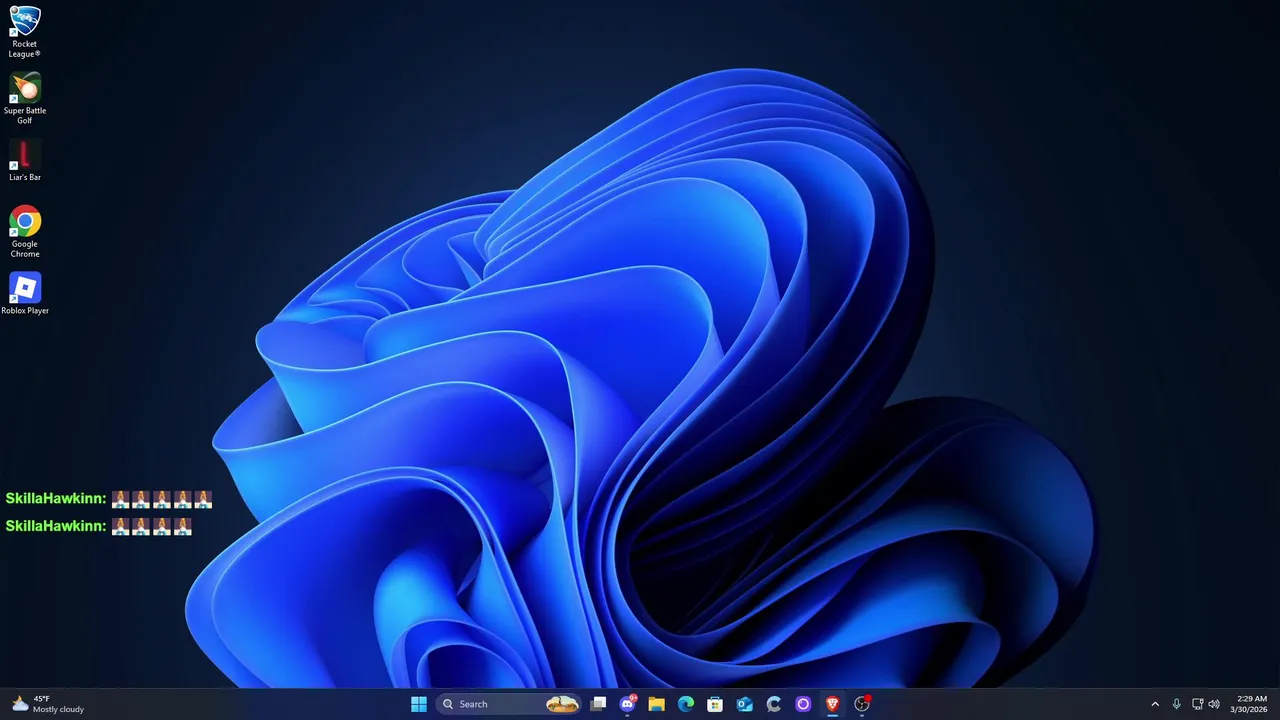Switch to Brave browser on the taskbar
This screenshot has height=720, width=1280.
(832, 704)
